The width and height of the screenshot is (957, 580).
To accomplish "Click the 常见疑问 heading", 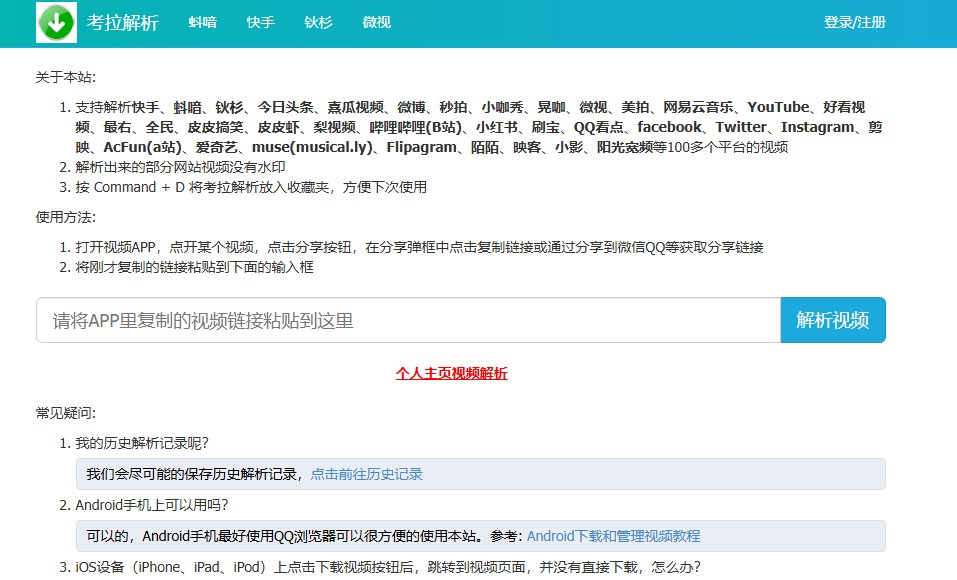I will pyautogui.click(x=66, y=413).
